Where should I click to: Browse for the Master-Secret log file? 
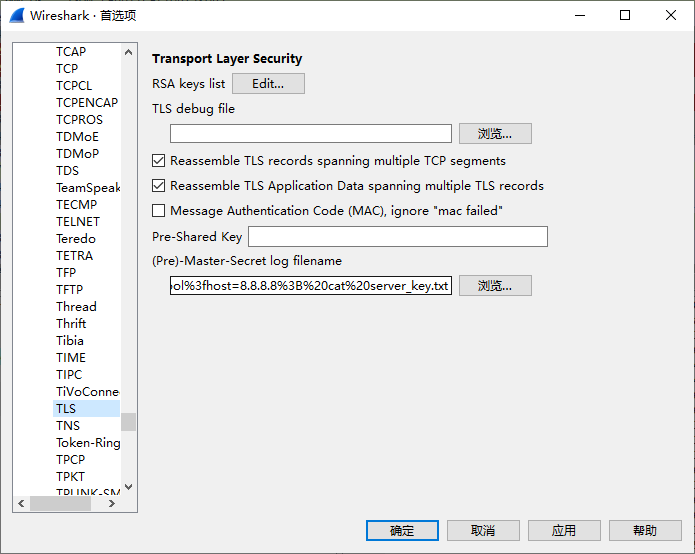click(x=495, y=285)
